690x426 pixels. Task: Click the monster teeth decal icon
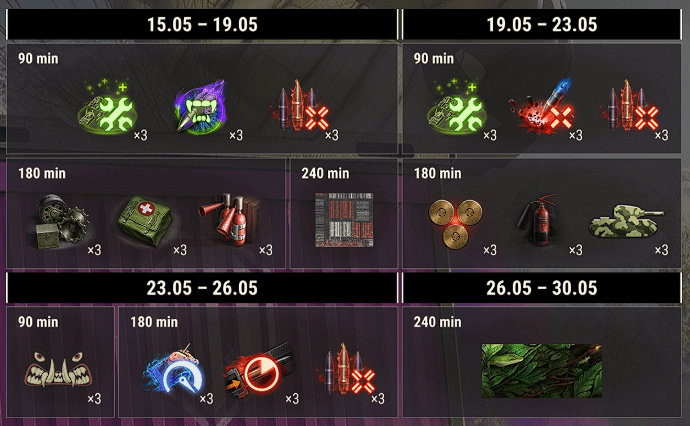coord(58,369)
